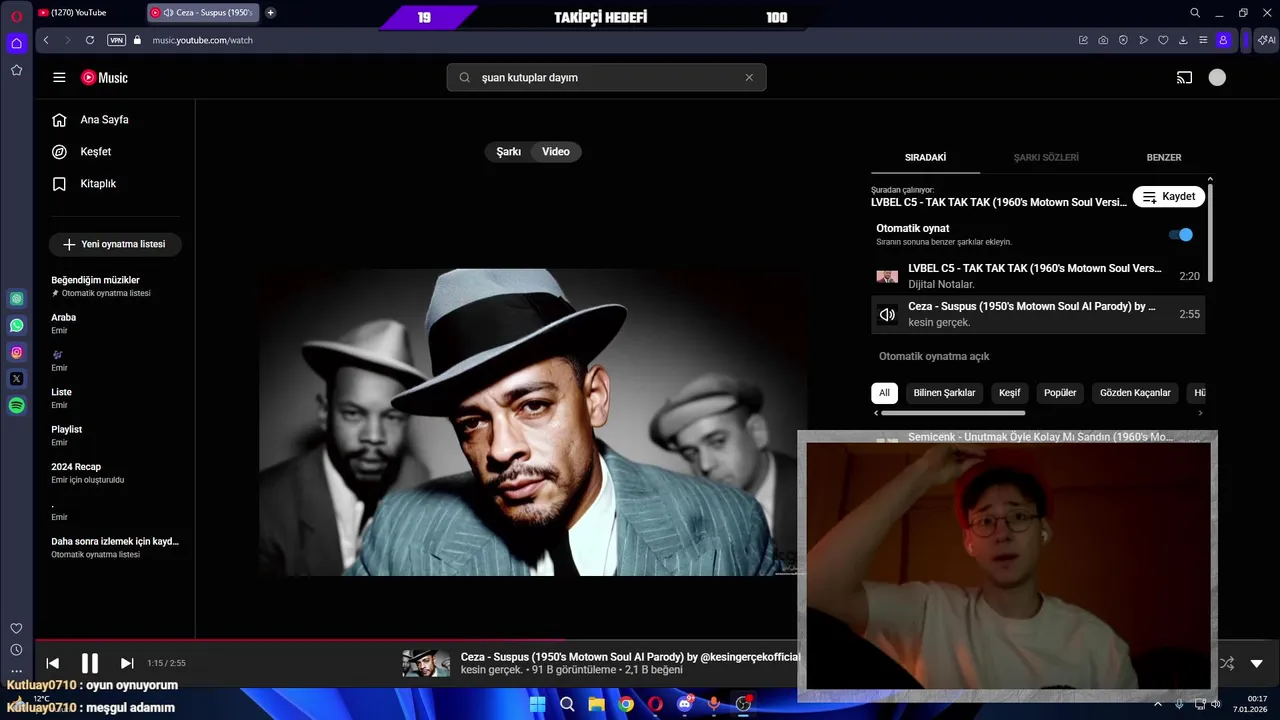Select the Keşif filter chip
This screenshot has width=1280, height=720.
coord(1010,393)
